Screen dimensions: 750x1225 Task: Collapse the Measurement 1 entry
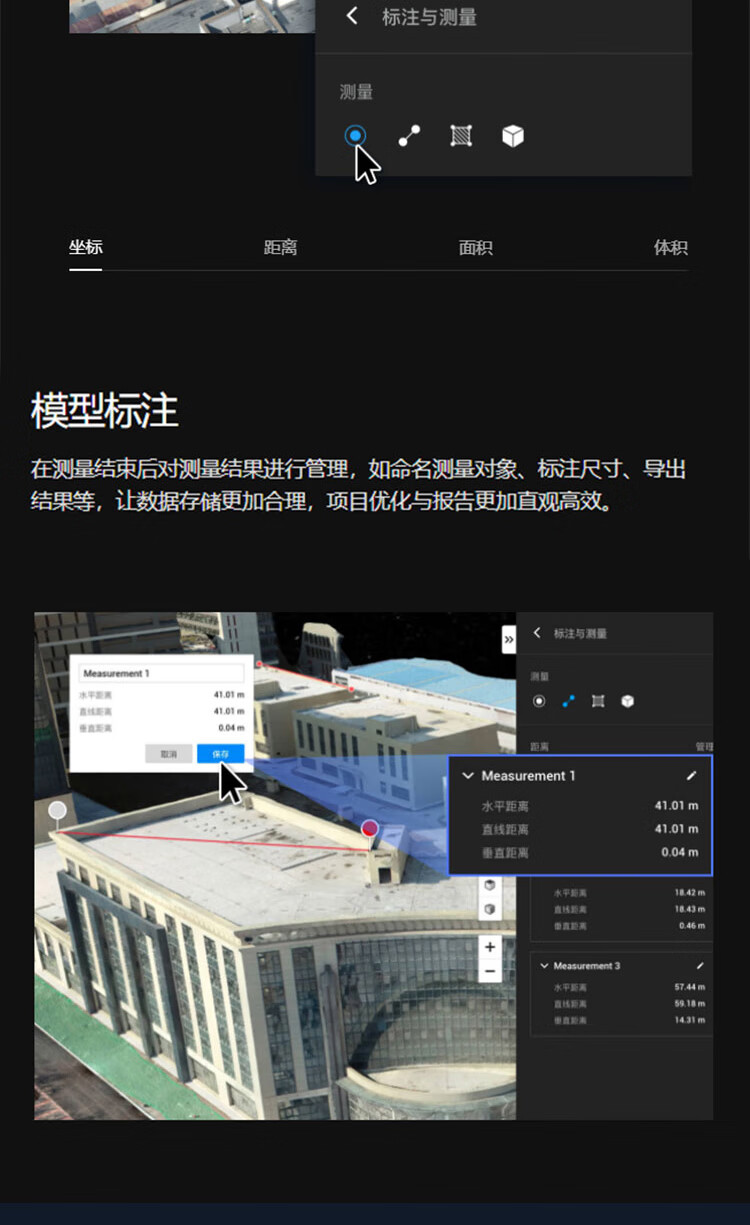pos(468,776)
